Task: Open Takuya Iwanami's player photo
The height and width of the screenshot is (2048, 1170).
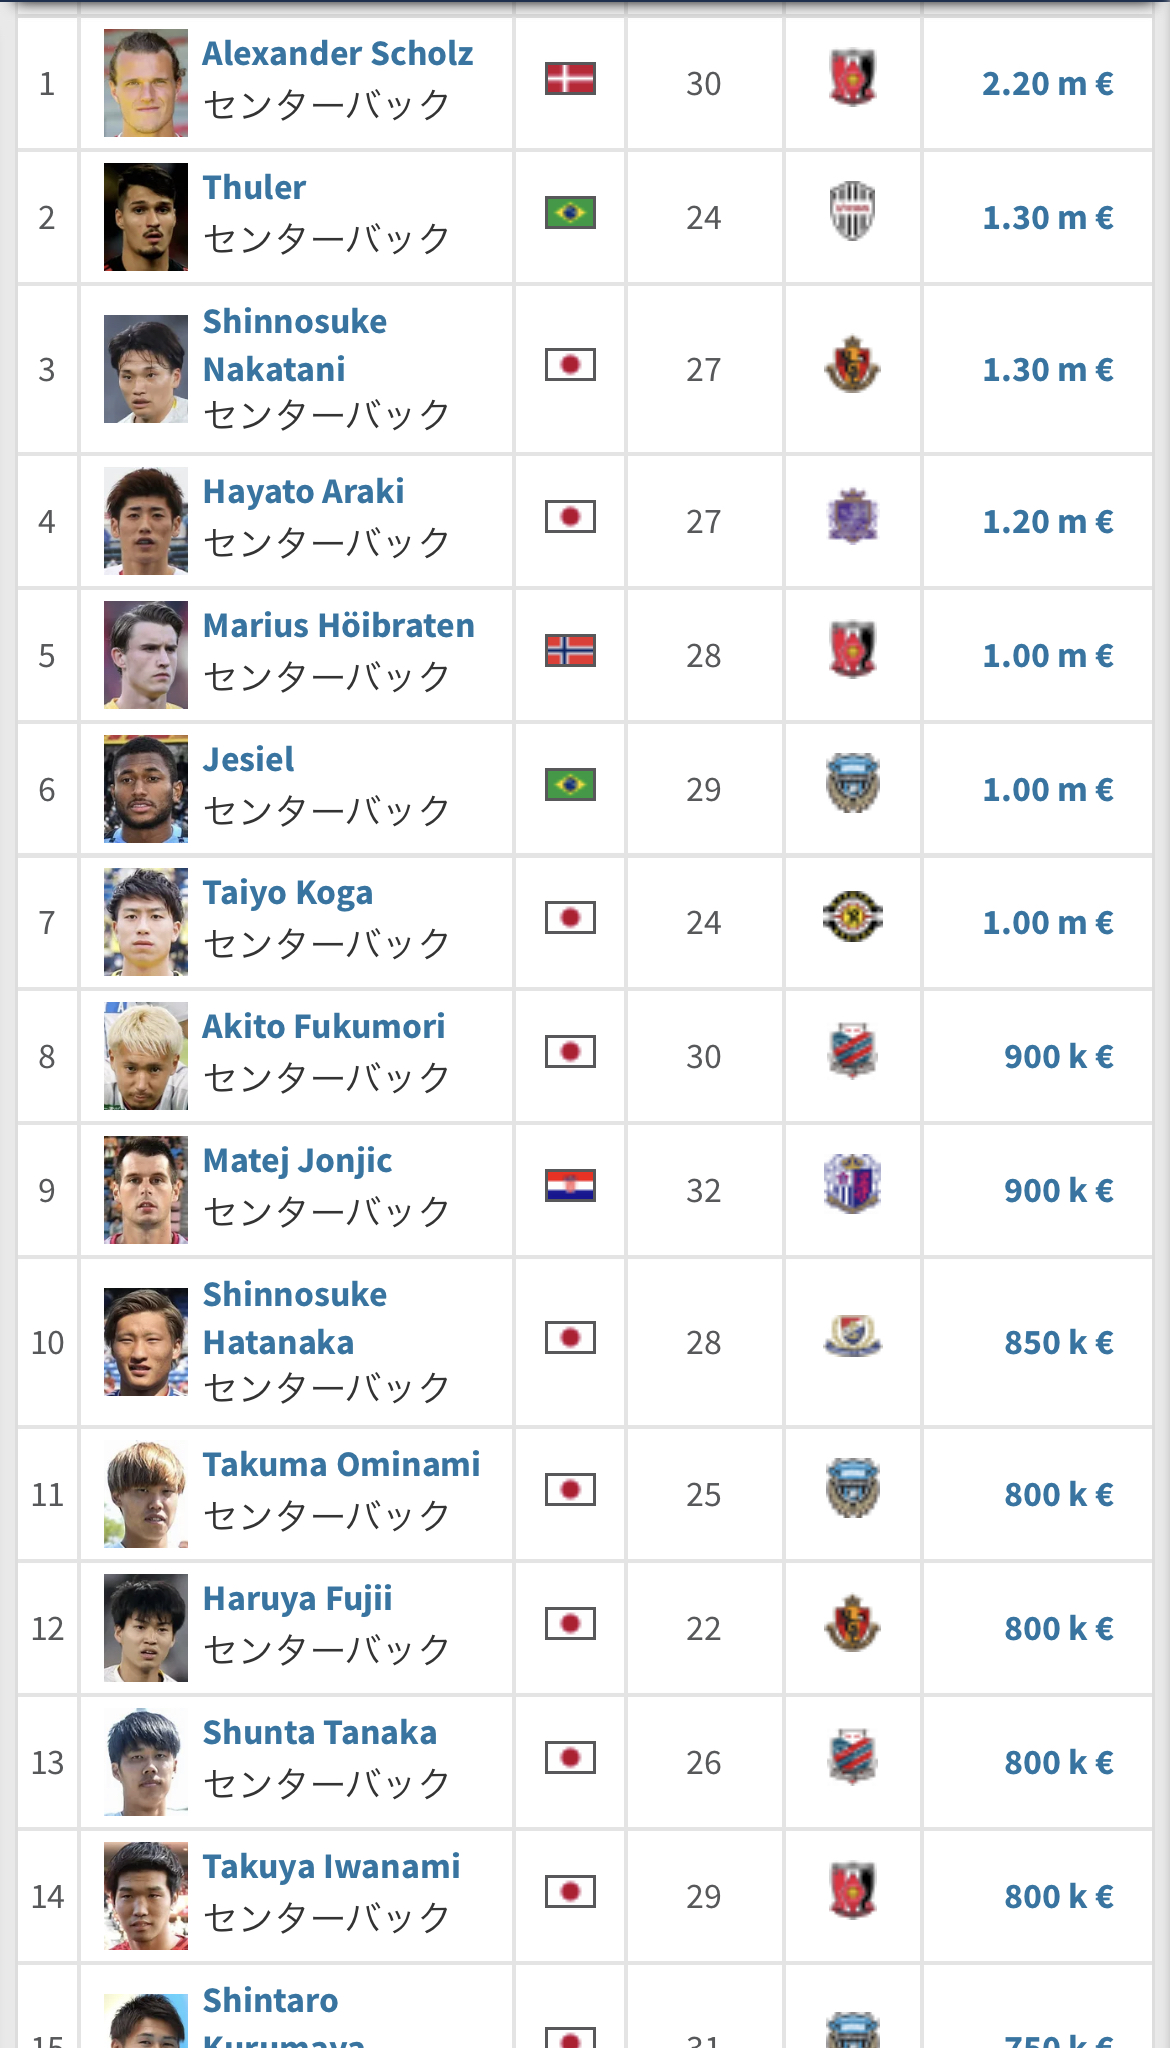Action: pos(146,1896)
